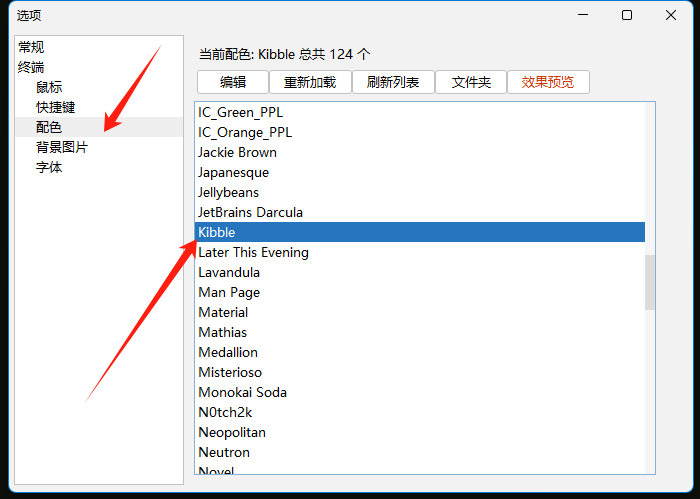Open the 鼠标 settings page
The width and height of the screenshot is (700, 499).
tap(49, 87)
